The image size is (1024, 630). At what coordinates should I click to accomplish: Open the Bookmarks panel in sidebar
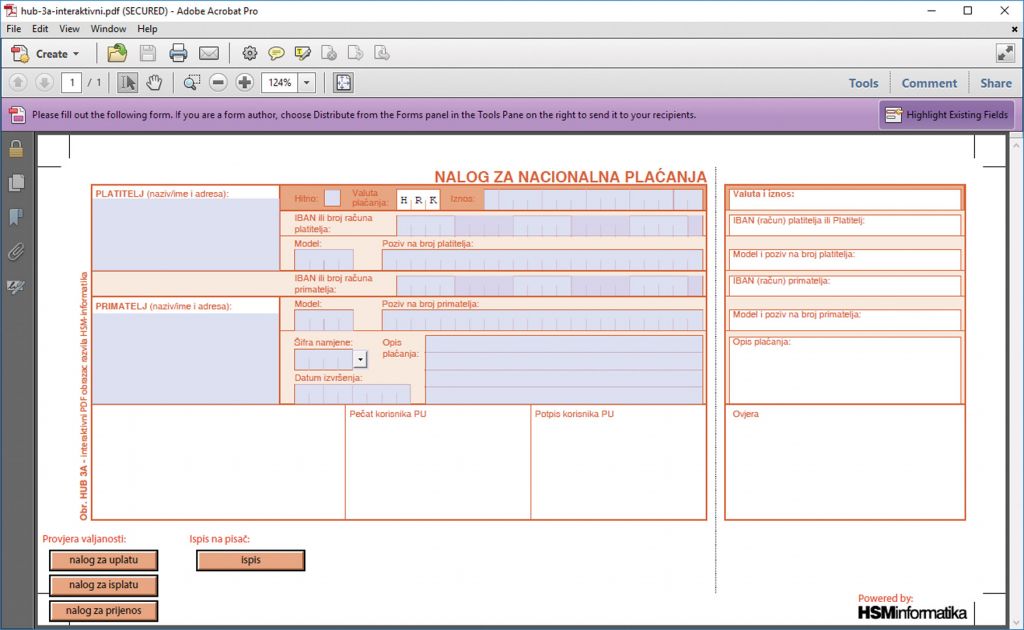click(x=16, y=217)
